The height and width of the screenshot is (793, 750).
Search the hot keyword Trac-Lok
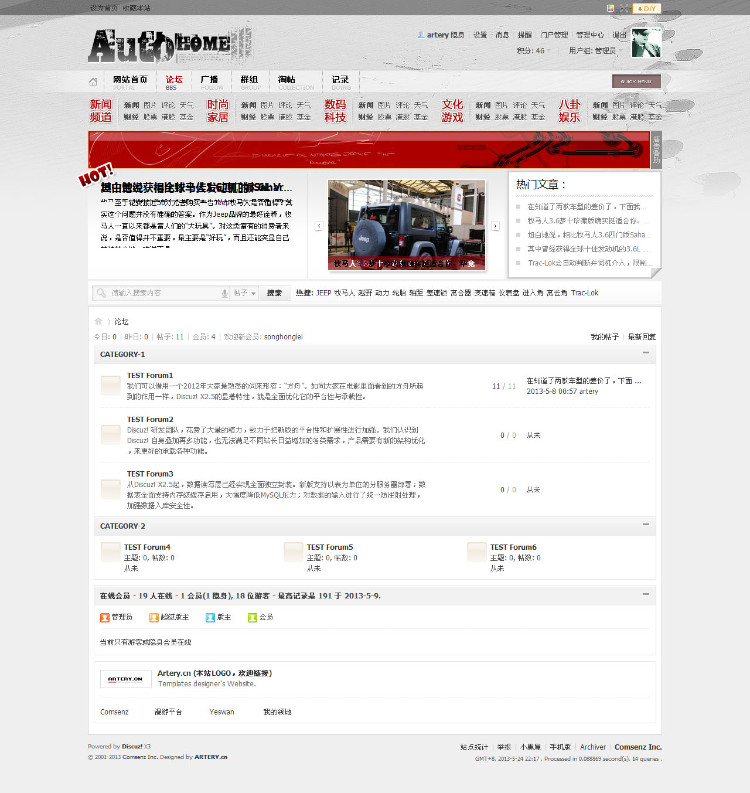585,293
